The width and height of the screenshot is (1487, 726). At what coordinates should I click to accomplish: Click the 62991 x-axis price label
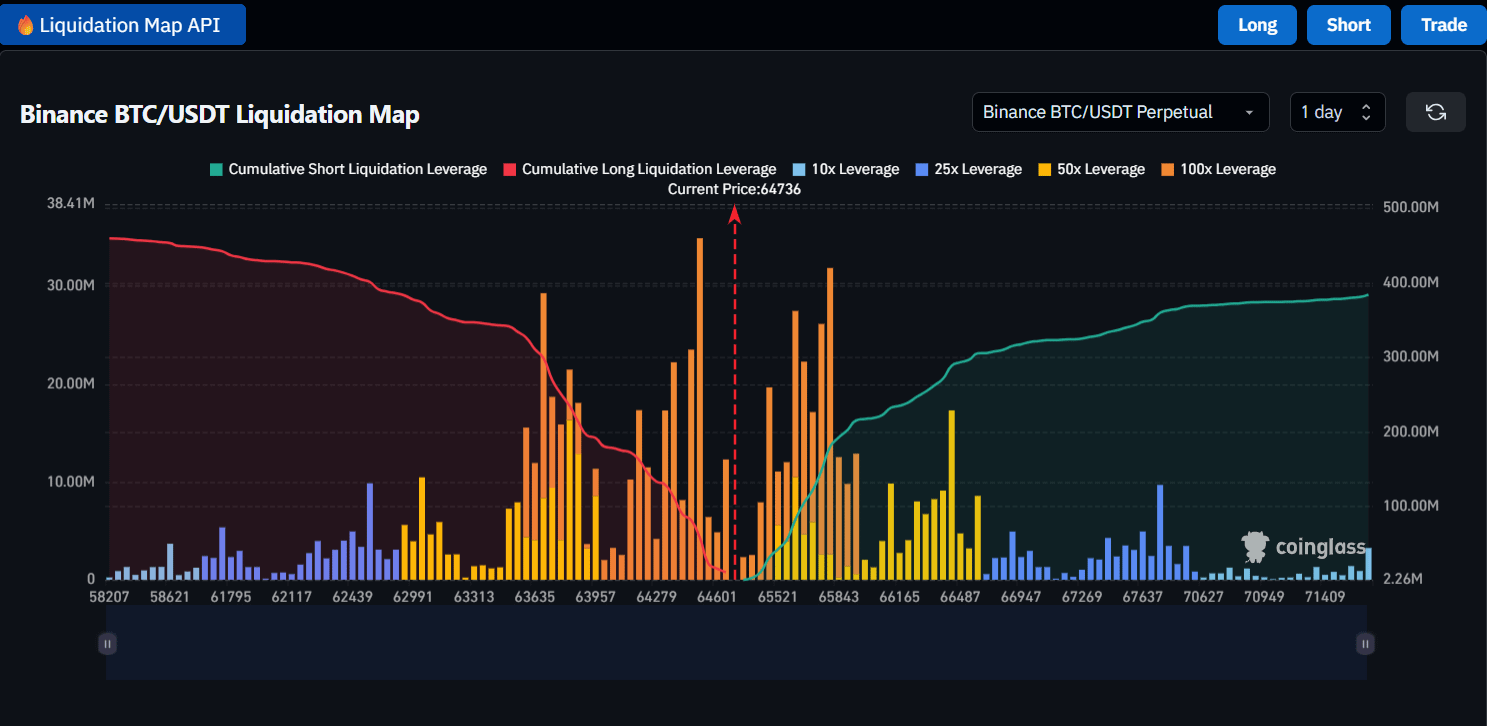[413, 597]
